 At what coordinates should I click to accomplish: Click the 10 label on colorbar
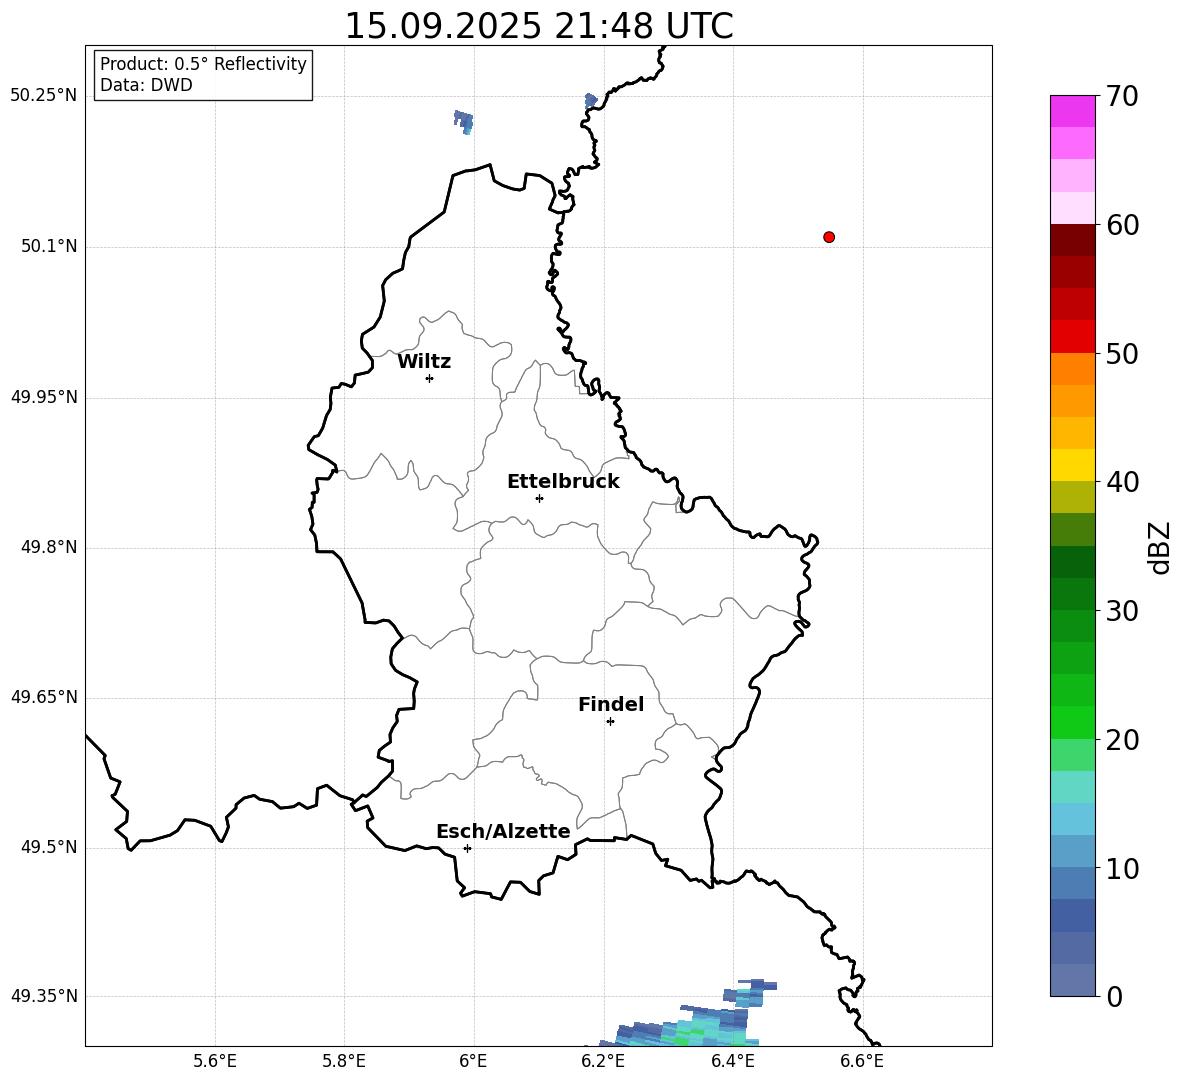point(1122,868)
